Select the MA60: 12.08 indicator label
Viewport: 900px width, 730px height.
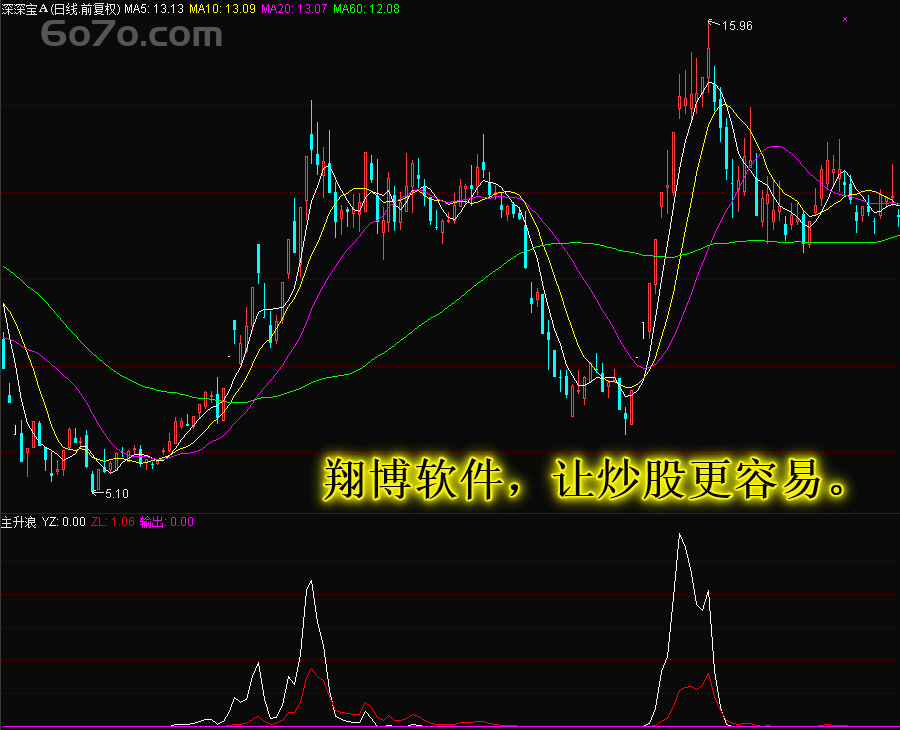366,9
